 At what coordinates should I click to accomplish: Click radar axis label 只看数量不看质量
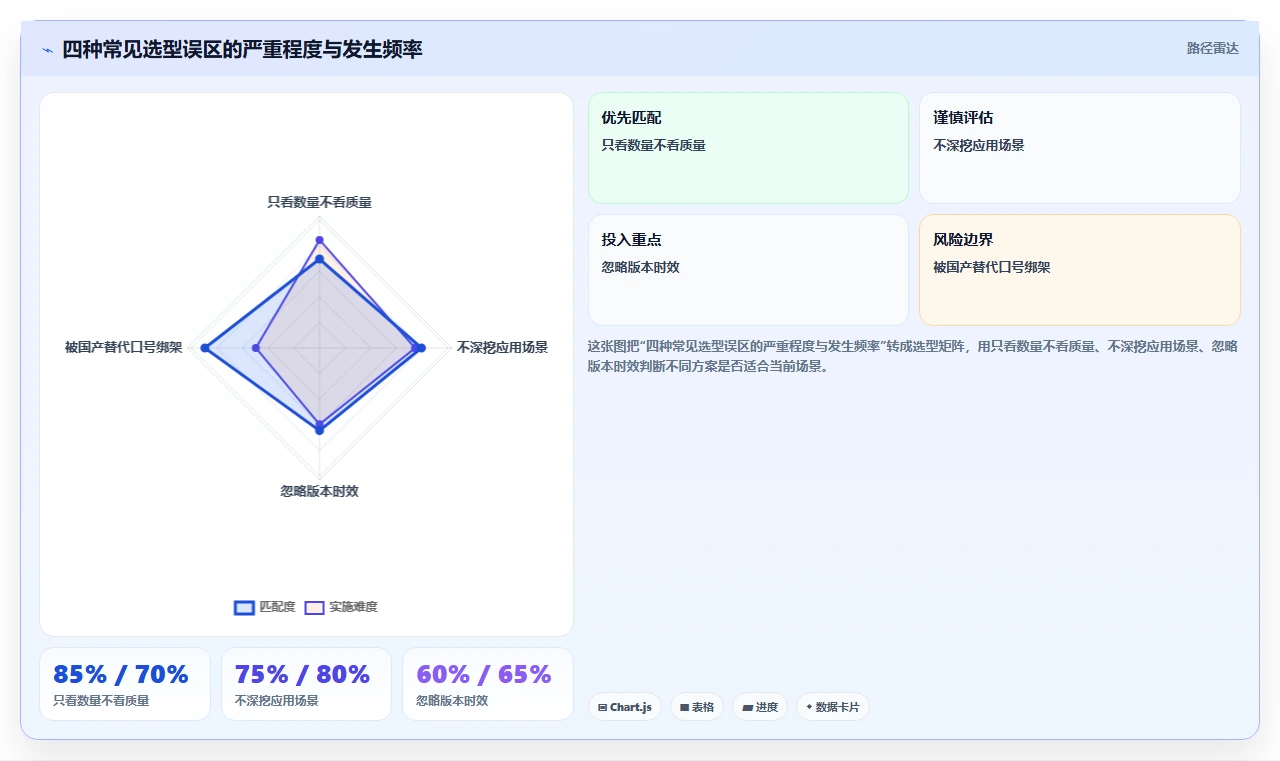pyautogui.click(x=319, y=202)
